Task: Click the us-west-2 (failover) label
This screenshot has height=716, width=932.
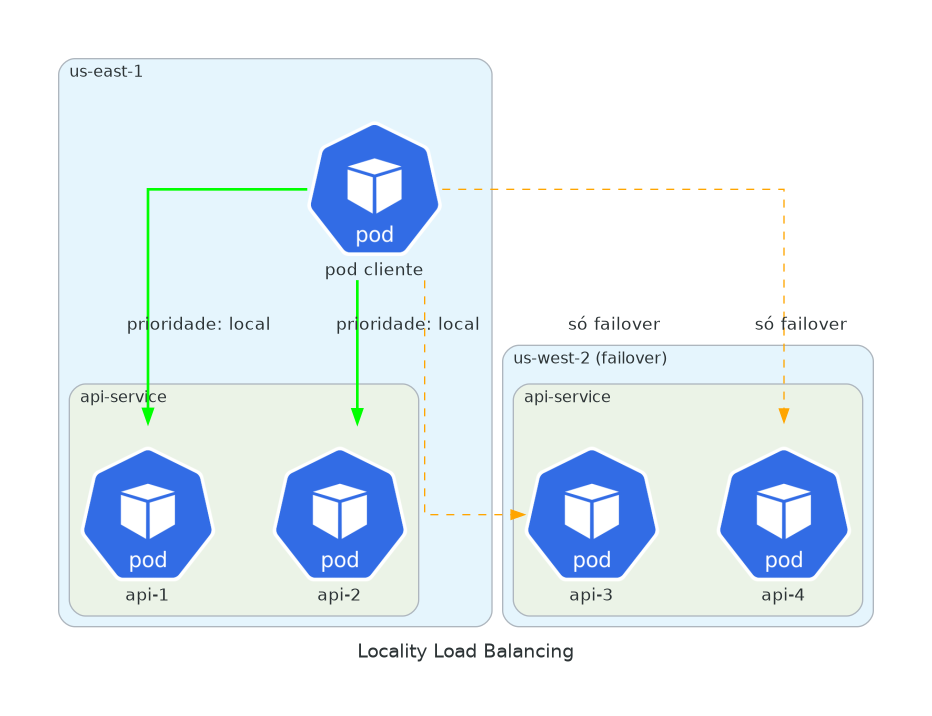Action: 590,356
